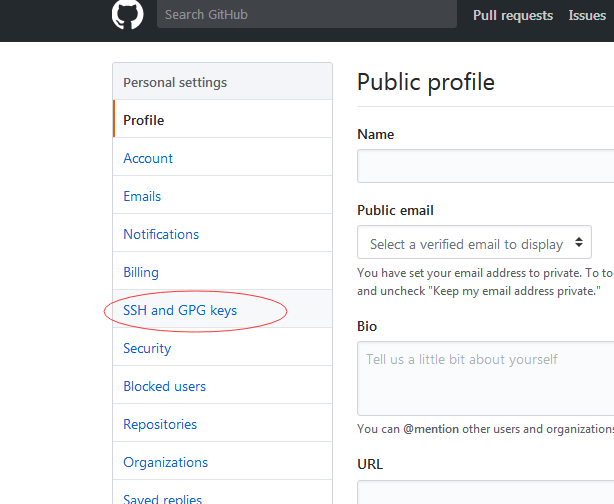Click into the Bio text area
614x504 pixels.
coord(485,377)
